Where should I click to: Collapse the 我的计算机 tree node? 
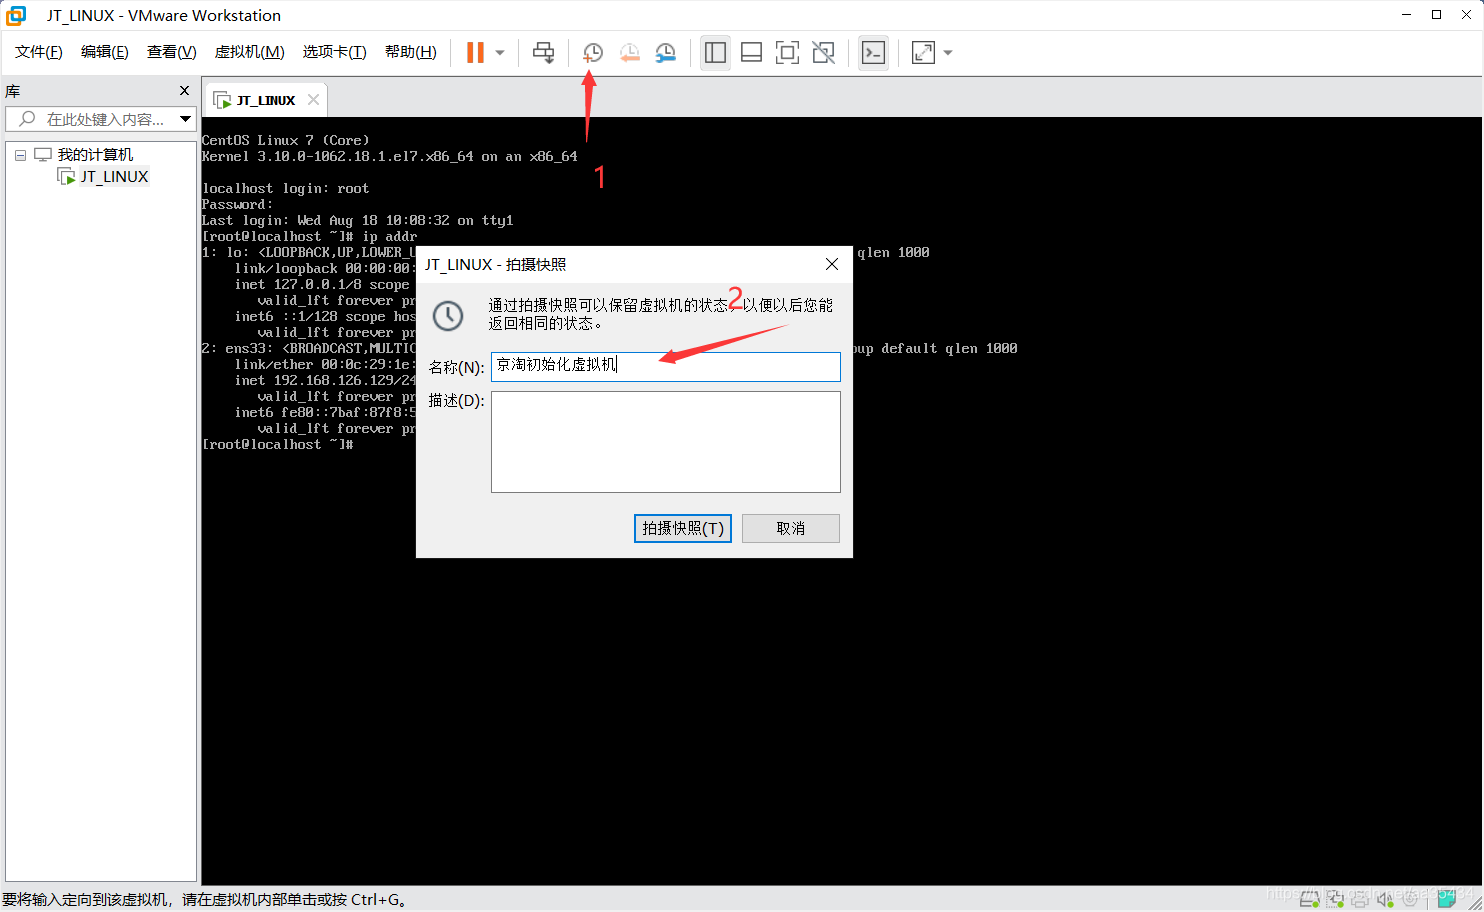pos(20,155)
